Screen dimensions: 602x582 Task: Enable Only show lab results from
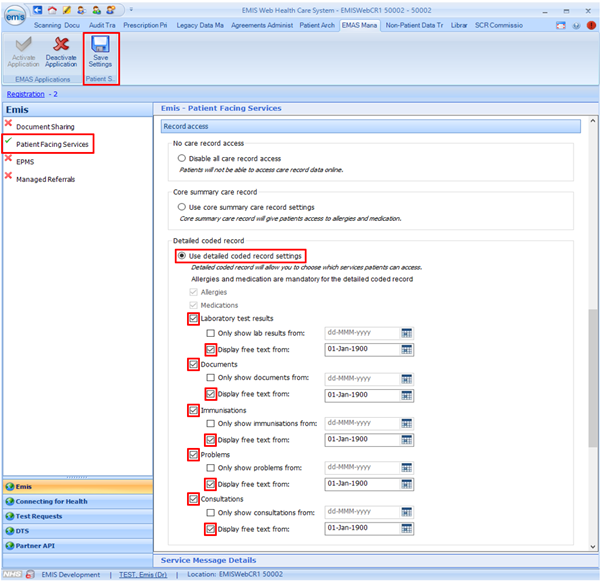pos(210,333)
